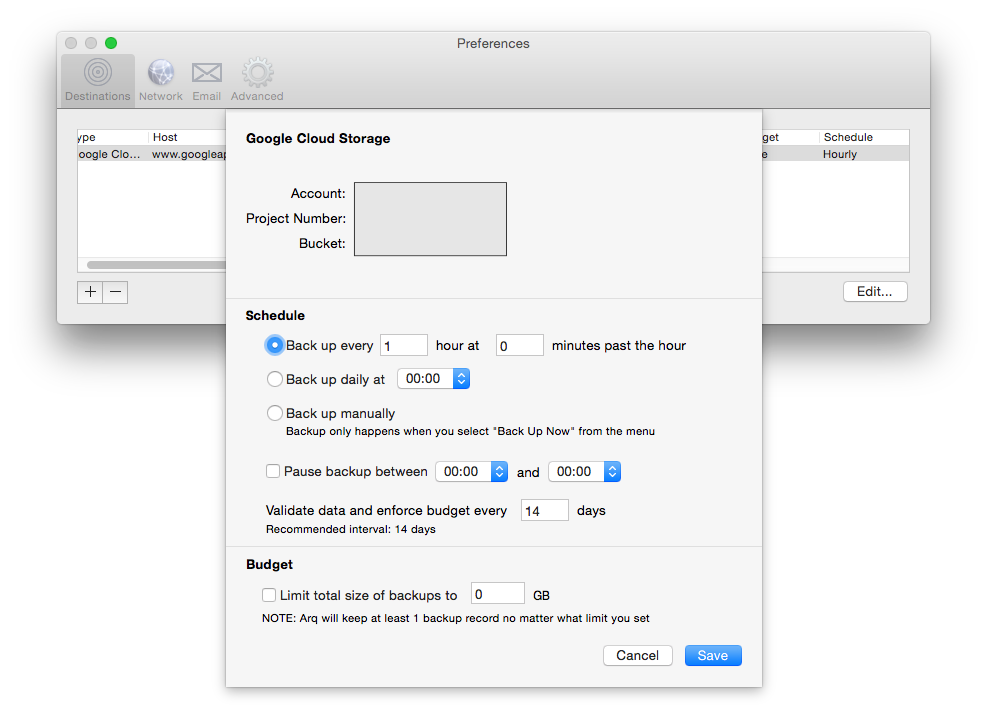This screenshot has width=985, height=708.
Task: Select 'Back up every' hourly radio button
Action: [x=275, y=346]
